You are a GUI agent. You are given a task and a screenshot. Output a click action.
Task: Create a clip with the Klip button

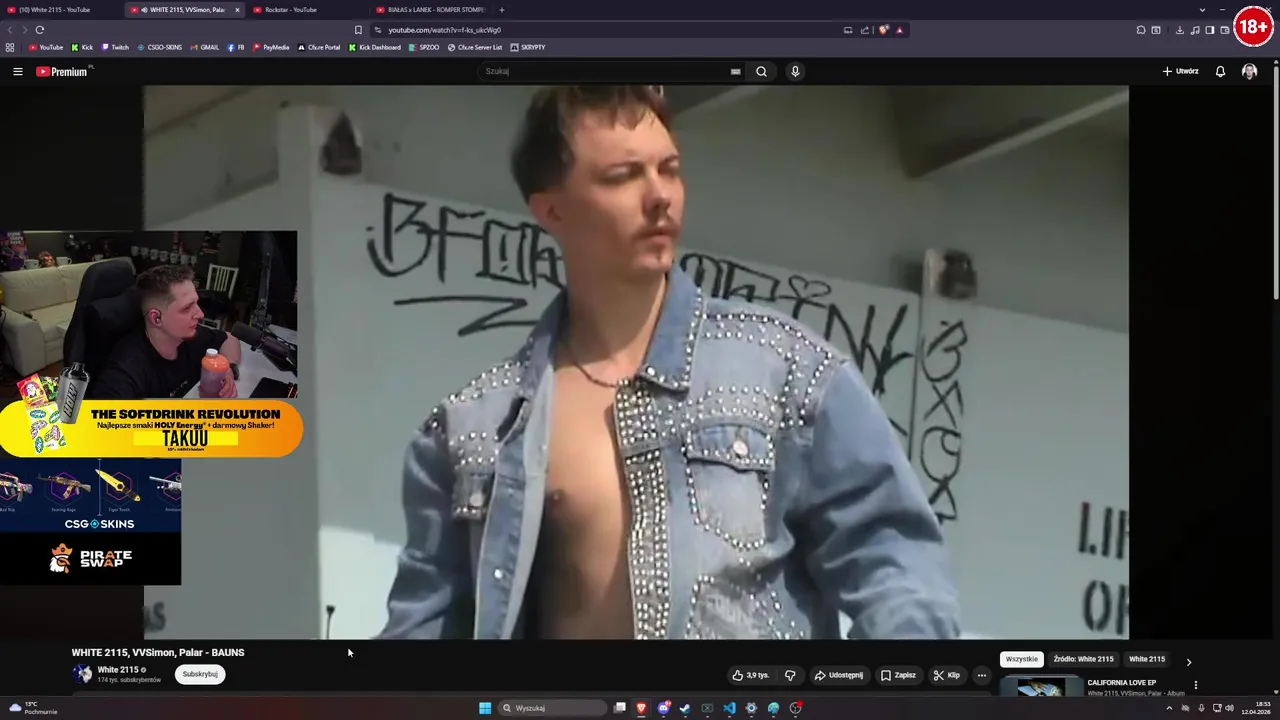tap(946, 675)
